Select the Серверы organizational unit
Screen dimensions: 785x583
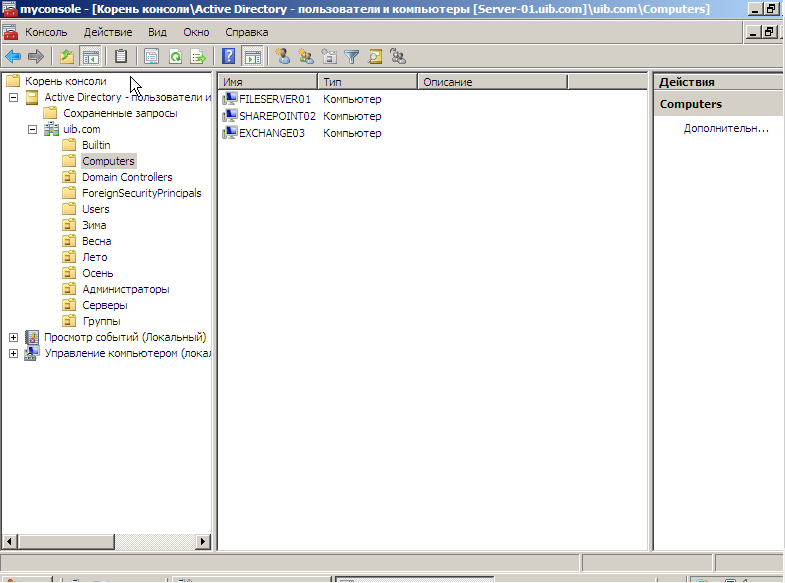tap(105, 305)
